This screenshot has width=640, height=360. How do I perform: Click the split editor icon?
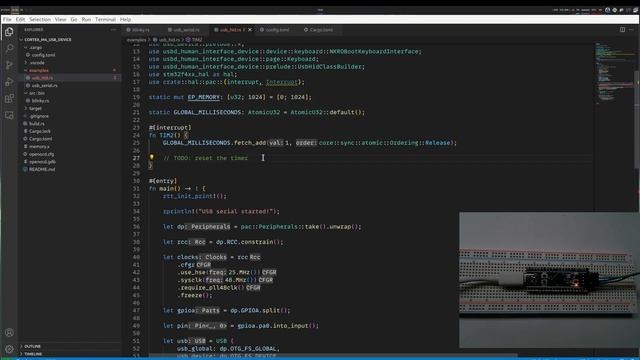click(622, 30)
